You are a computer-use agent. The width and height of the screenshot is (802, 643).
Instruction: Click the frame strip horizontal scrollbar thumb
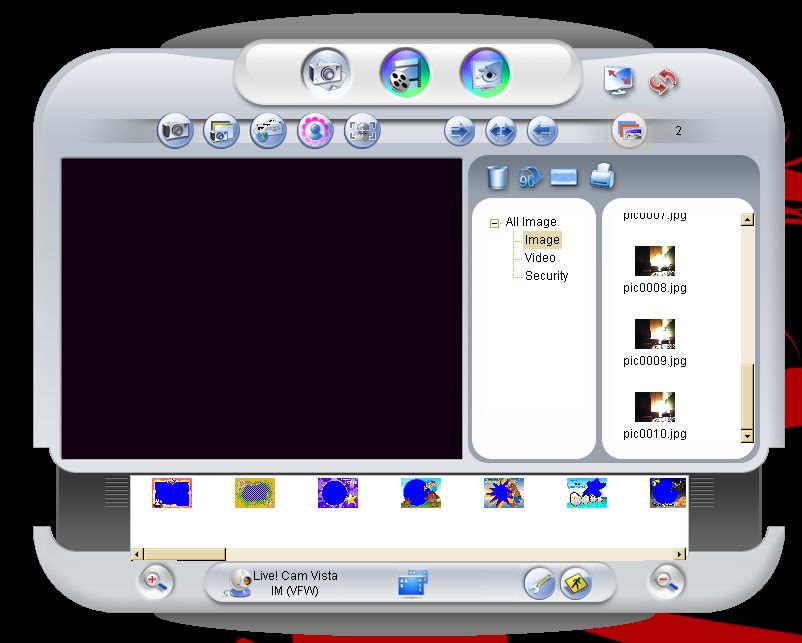[x=185, y=554]
